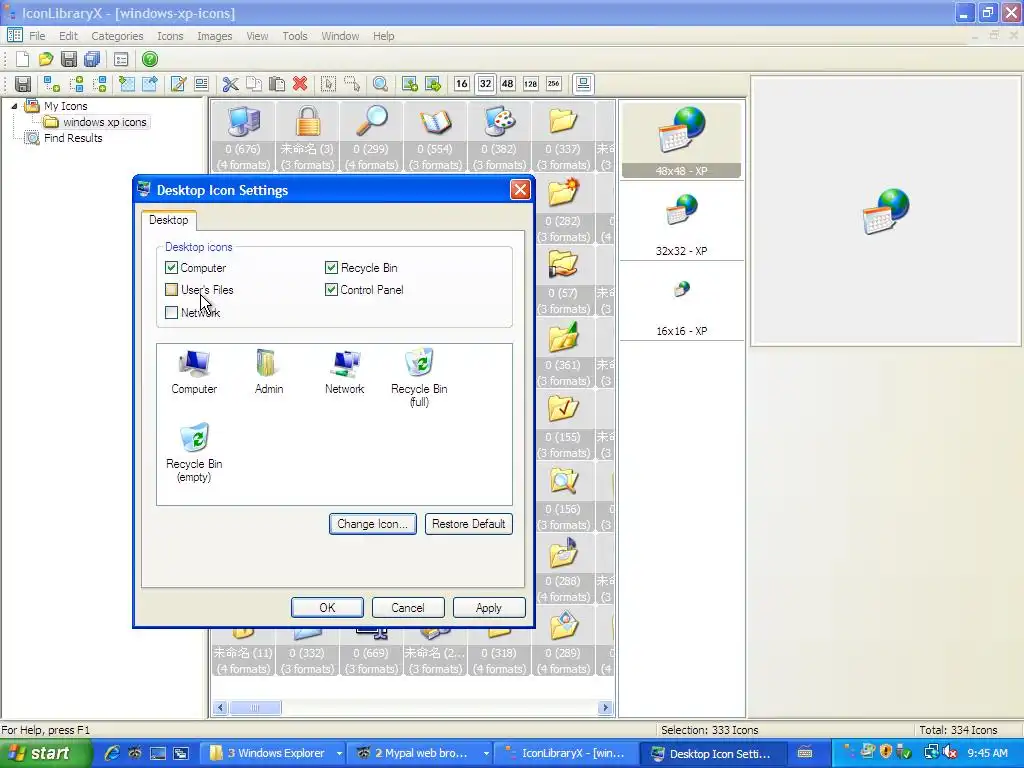Click the New library blank page icon
The height and width of the screenshot is (768, 1024).
(22, 59)
